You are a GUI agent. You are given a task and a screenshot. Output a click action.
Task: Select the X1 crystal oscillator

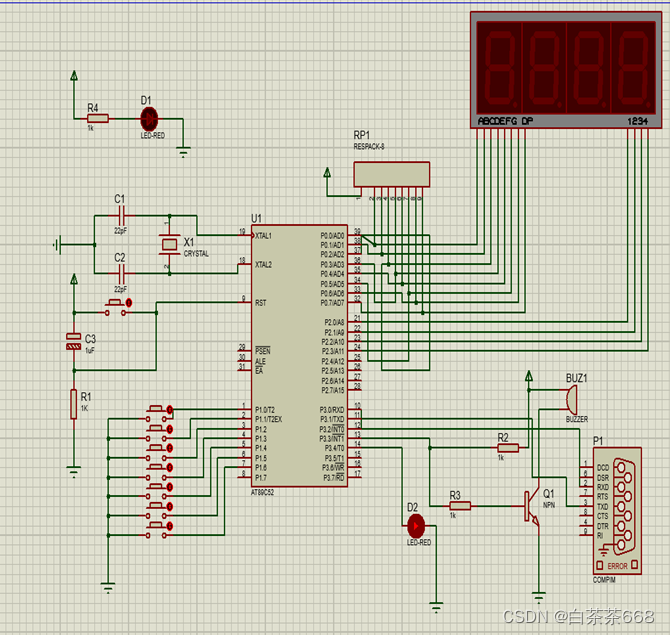click(168, 243)
